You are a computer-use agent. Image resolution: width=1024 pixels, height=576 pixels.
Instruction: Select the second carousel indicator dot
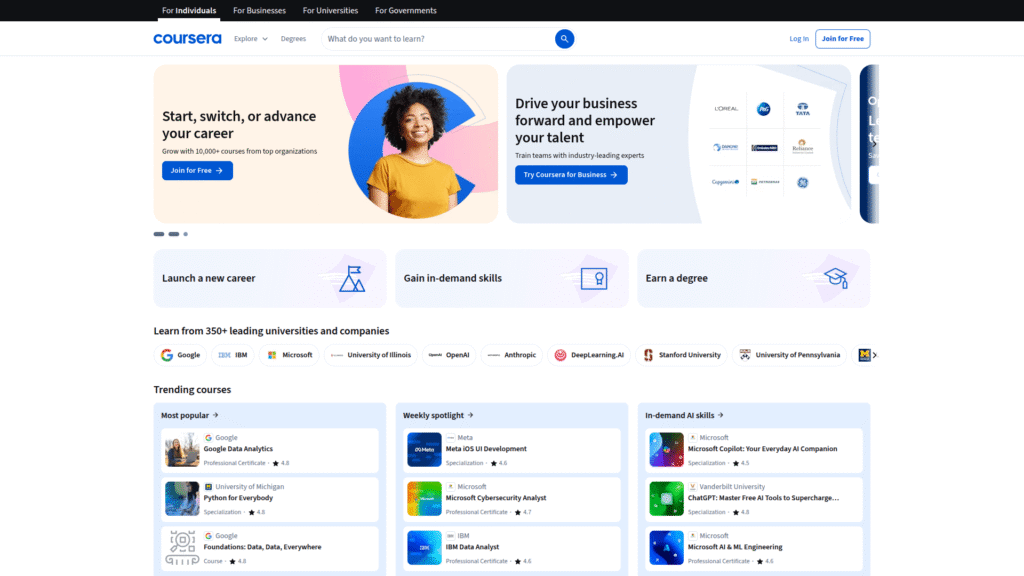tap(172, 233)
